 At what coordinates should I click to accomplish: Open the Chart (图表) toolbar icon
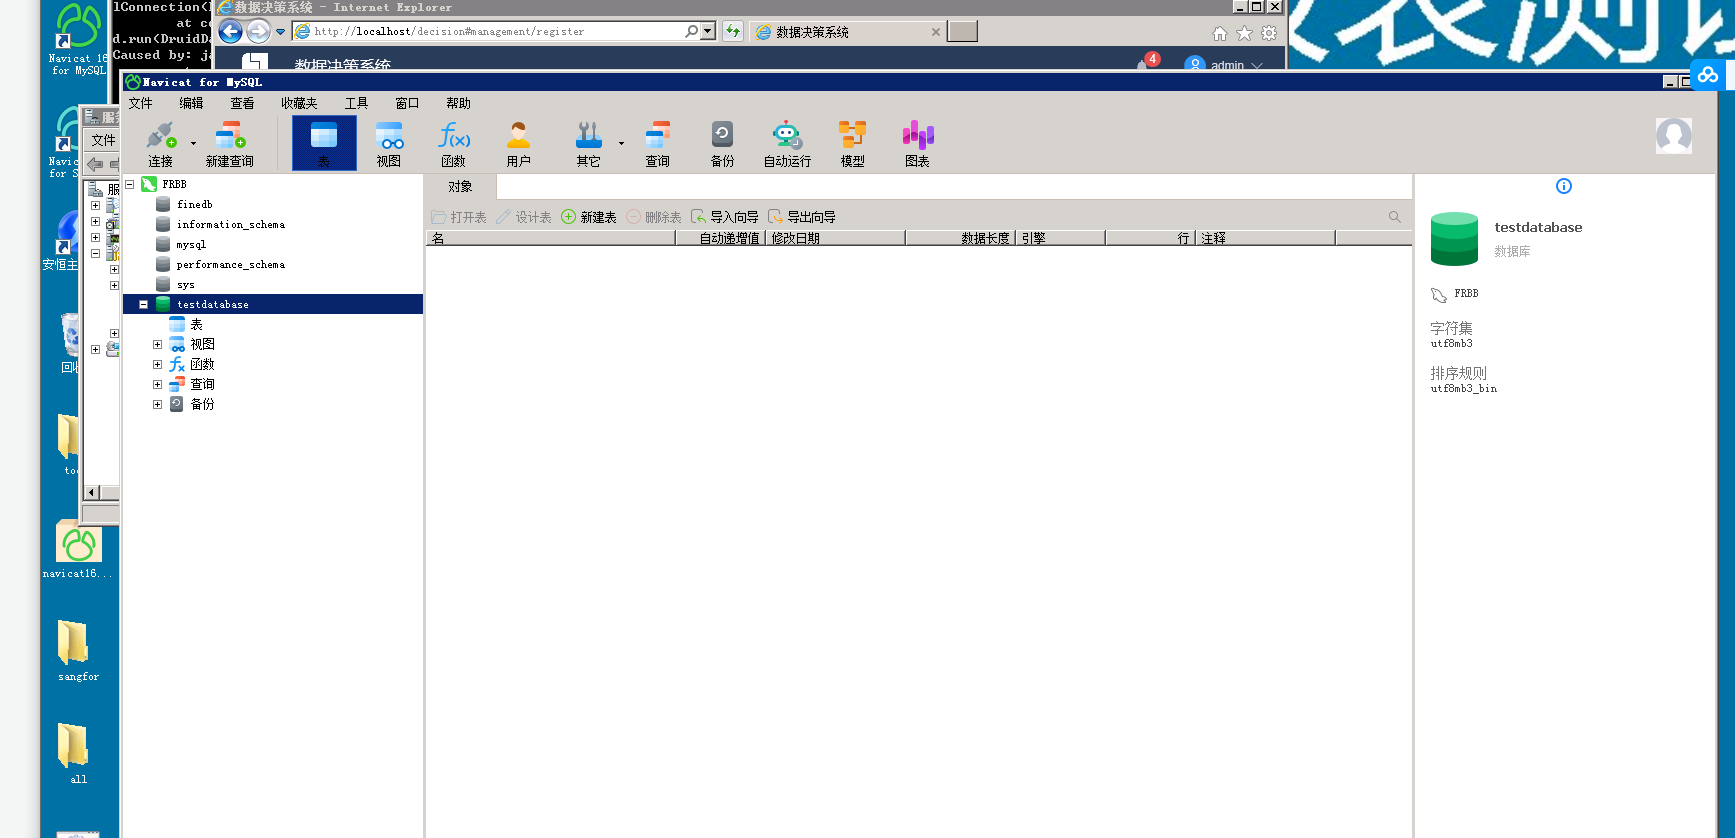point(917,143)
